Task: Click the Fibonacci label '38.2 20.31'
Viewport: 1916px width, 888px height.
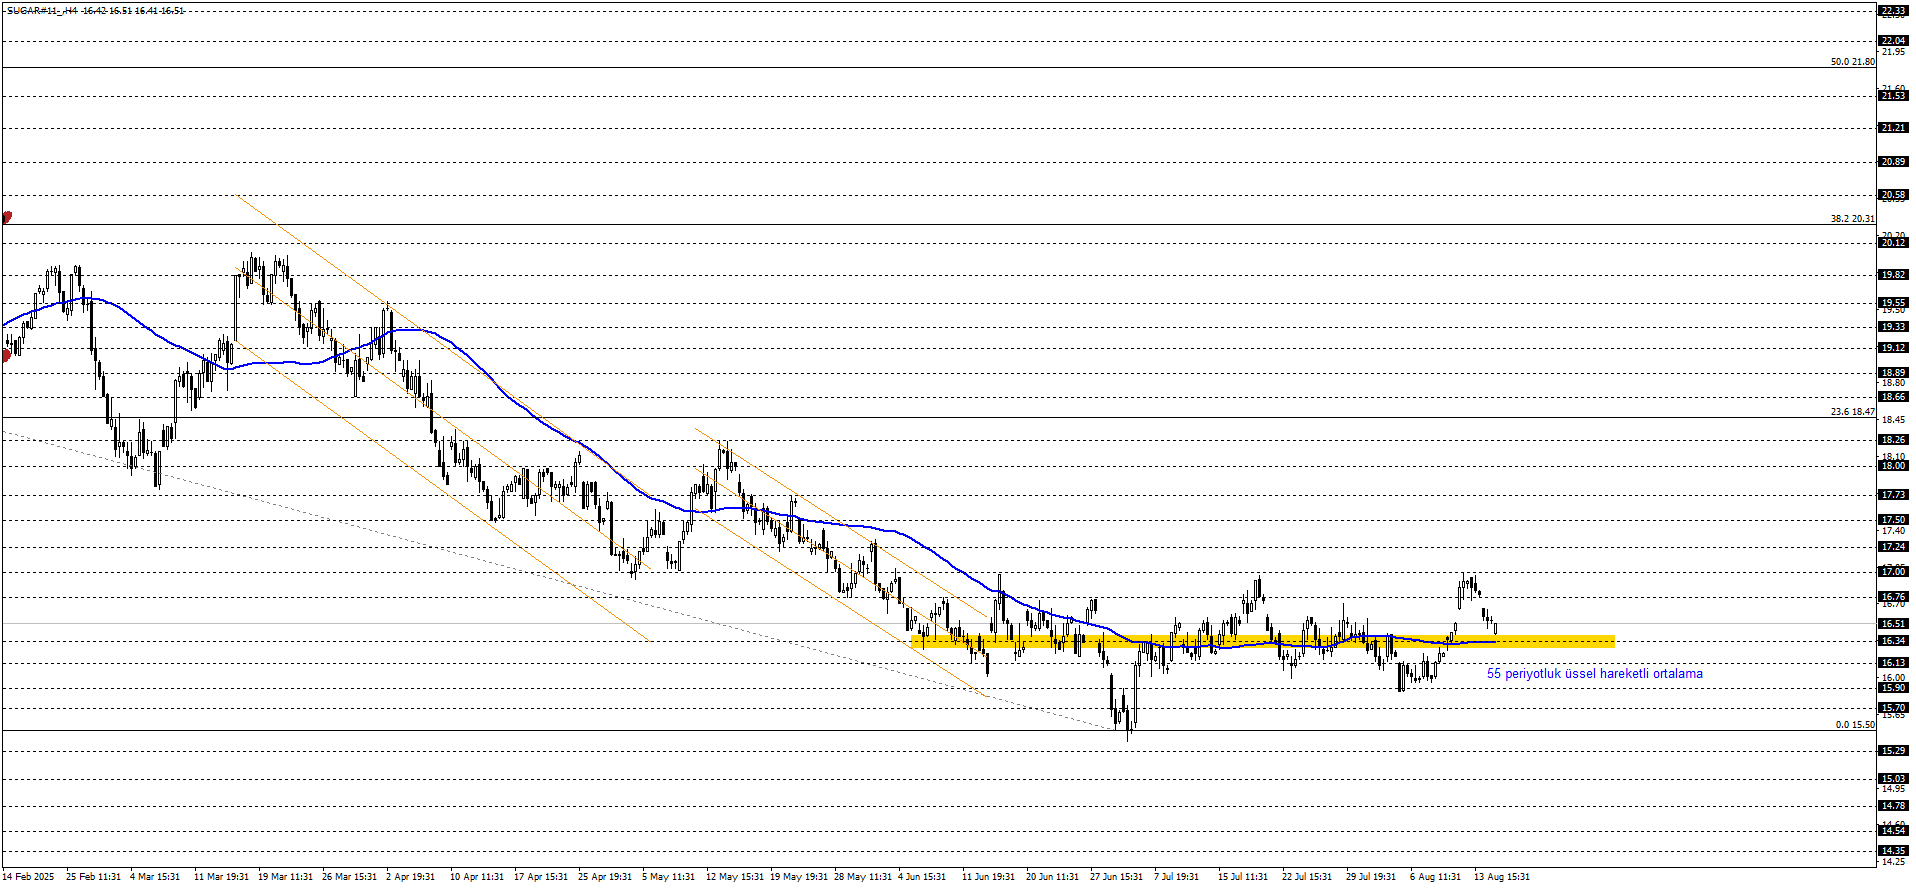Action: click(1852, 219)
